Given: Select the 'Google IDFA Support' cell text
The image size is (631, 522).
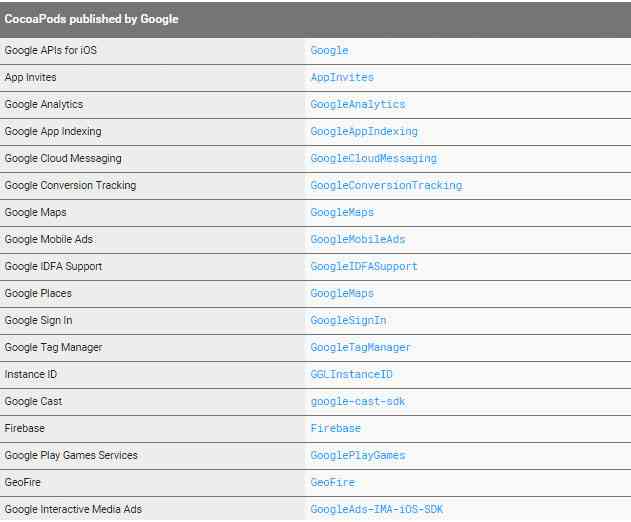Looking at the screenshot, I should (54, 266).
